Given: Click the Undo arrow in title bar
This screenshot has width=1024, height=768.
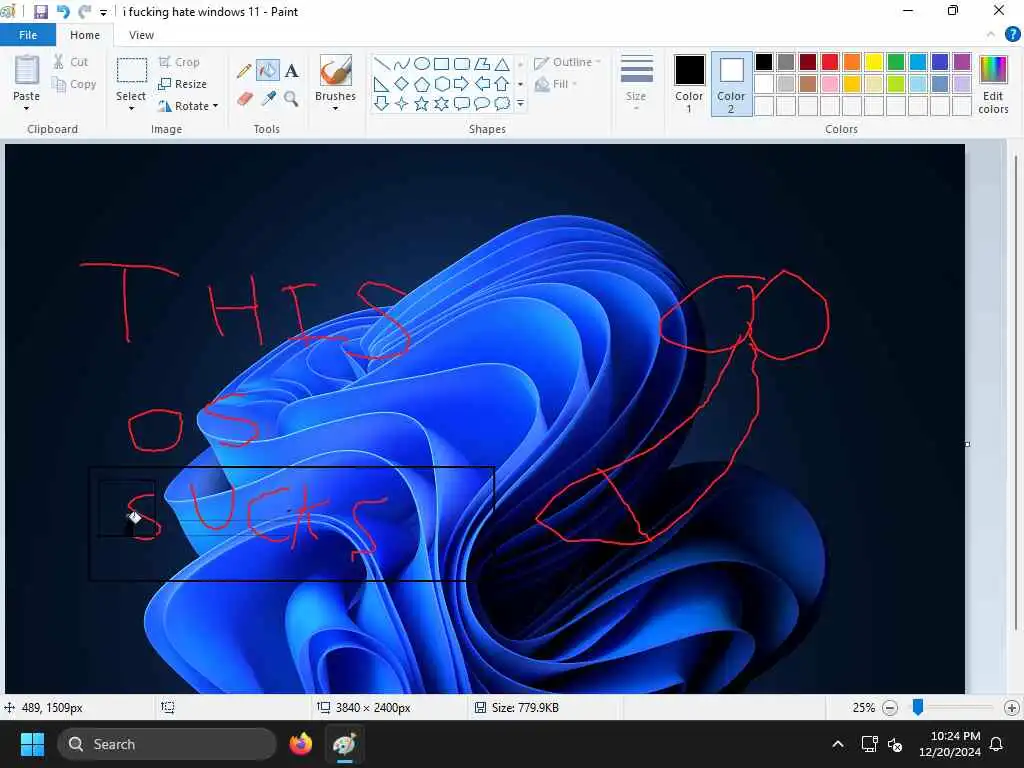Looking at the screenshot, I should click(x=63, y=12).
